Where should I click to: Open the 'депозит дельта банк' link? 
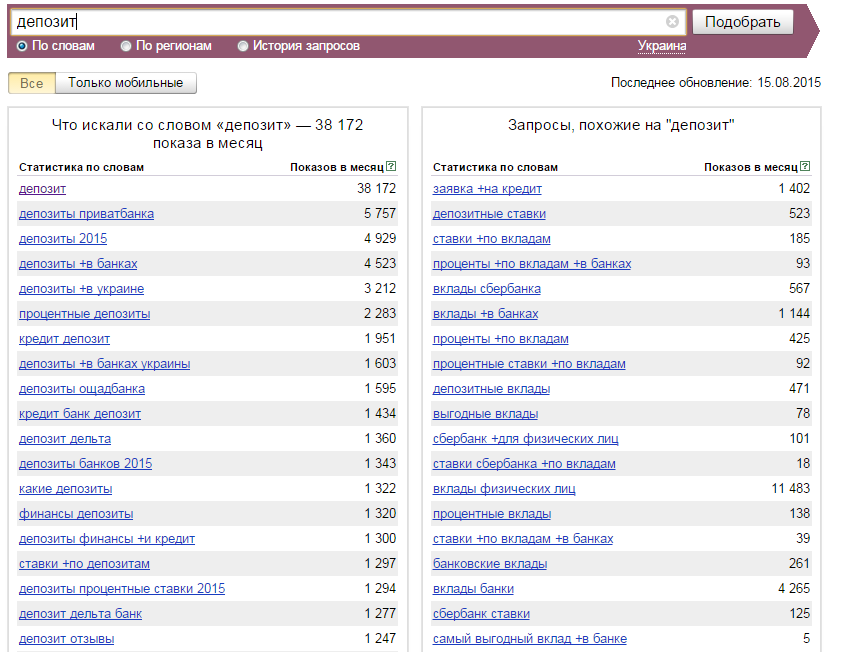pos(80,614)
